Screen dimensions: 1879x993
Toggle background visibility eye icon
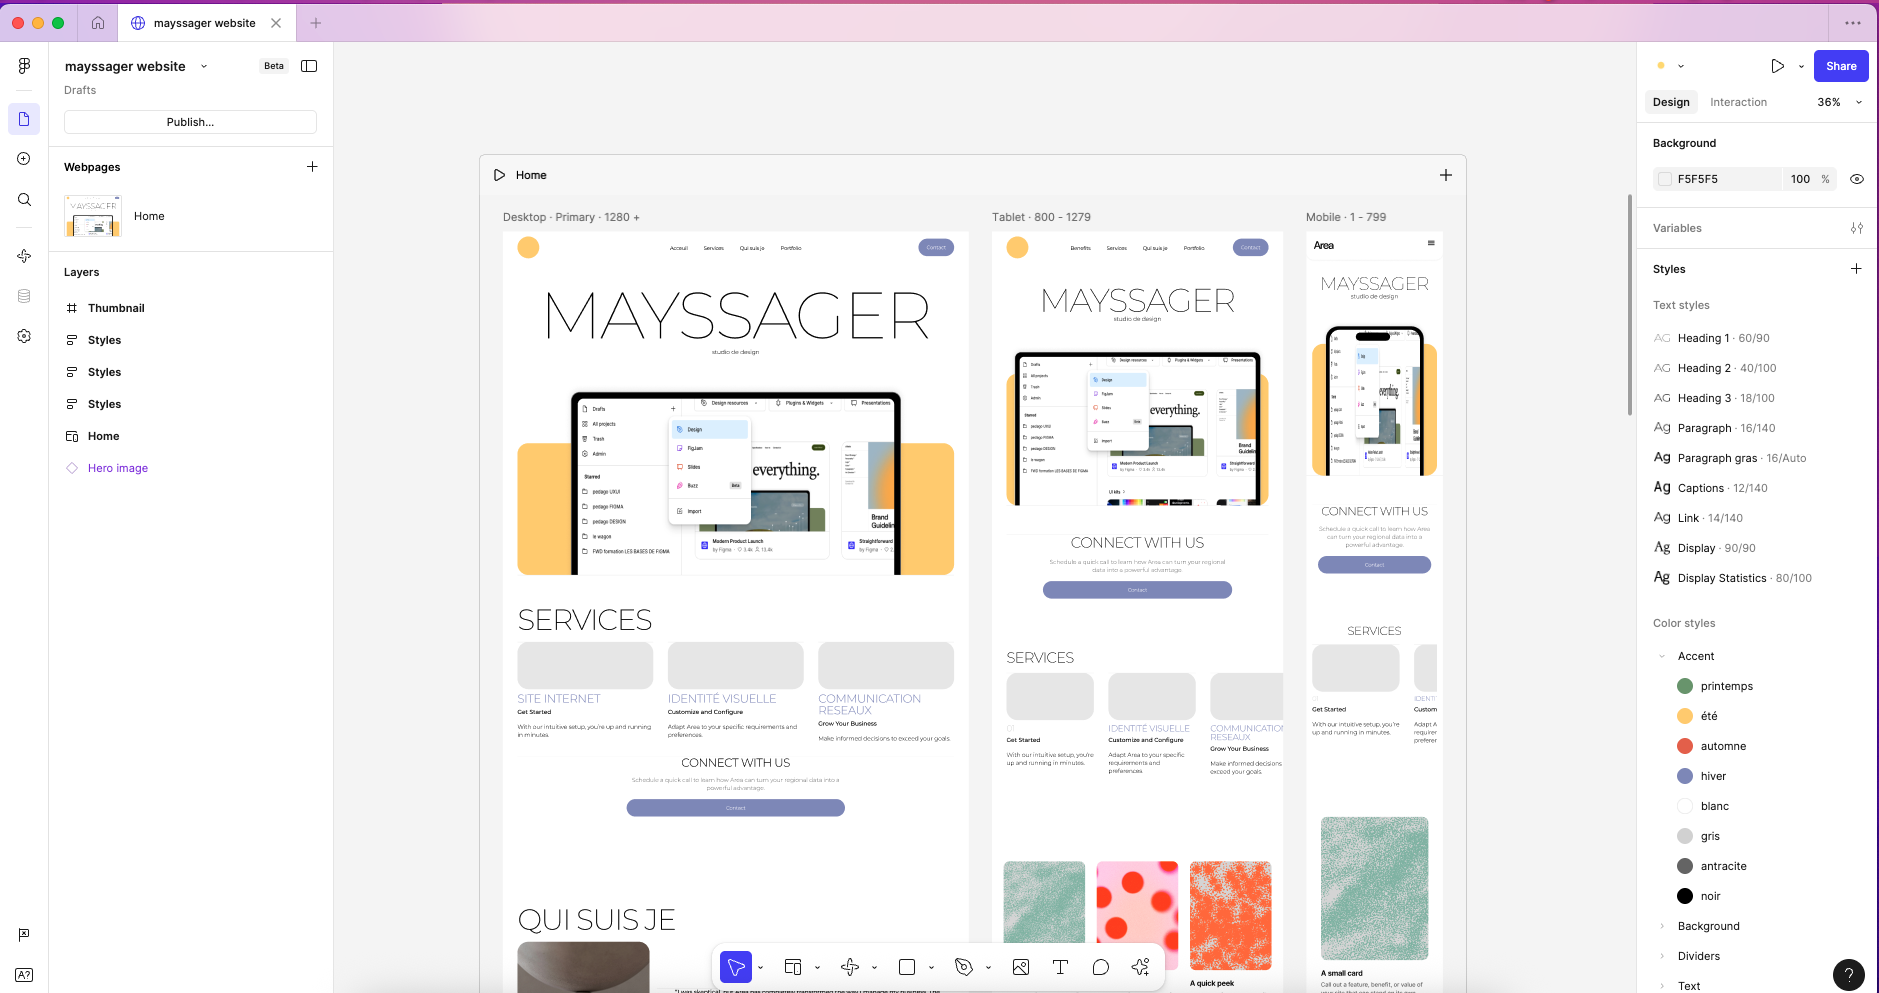tap(1856, 179)
